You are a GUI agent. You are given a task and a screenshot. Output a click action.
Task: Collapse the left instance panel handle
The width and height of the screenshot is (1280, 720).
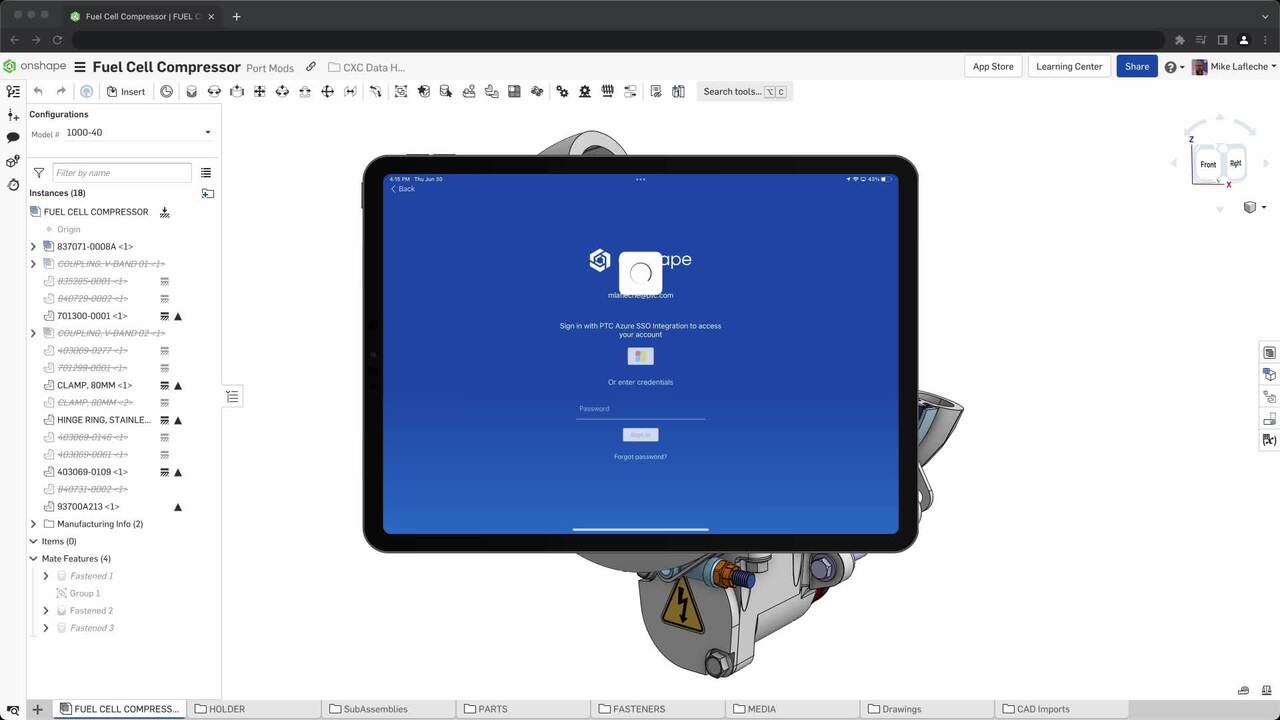(x=232, y=397)
